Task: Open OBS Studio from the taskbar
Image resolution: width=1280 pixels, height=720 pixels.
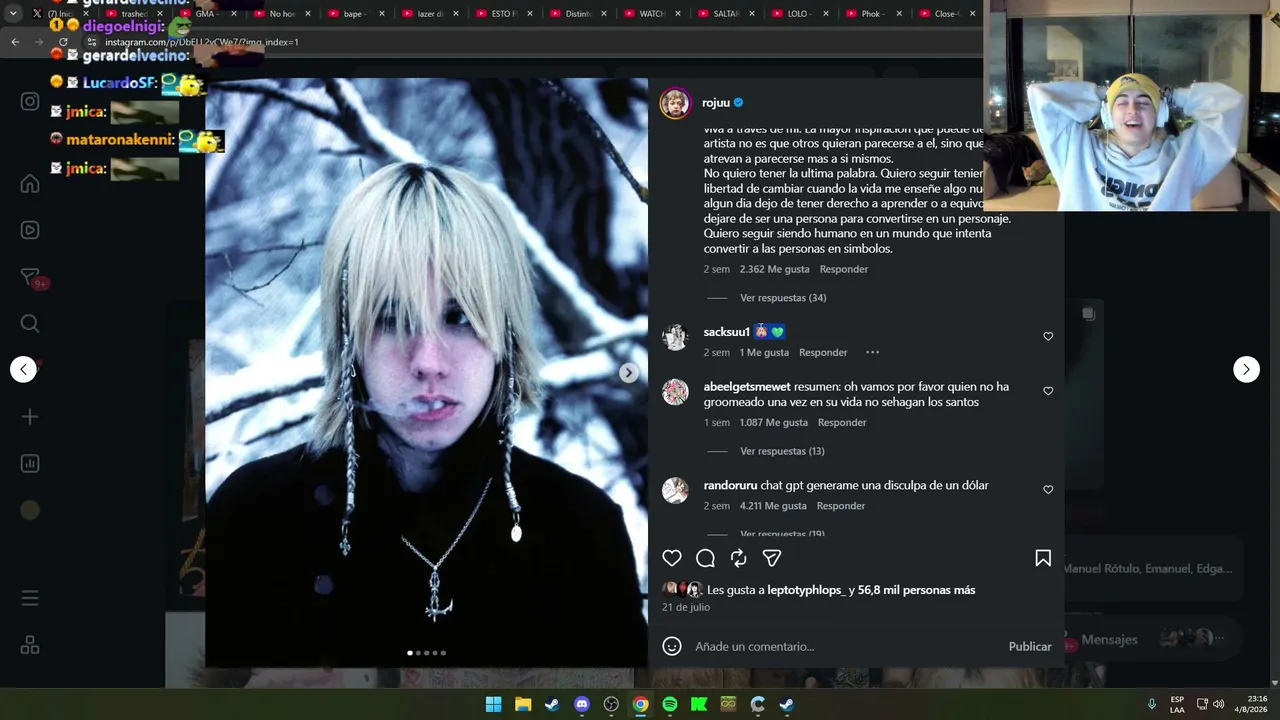Action: pos(611,704)
